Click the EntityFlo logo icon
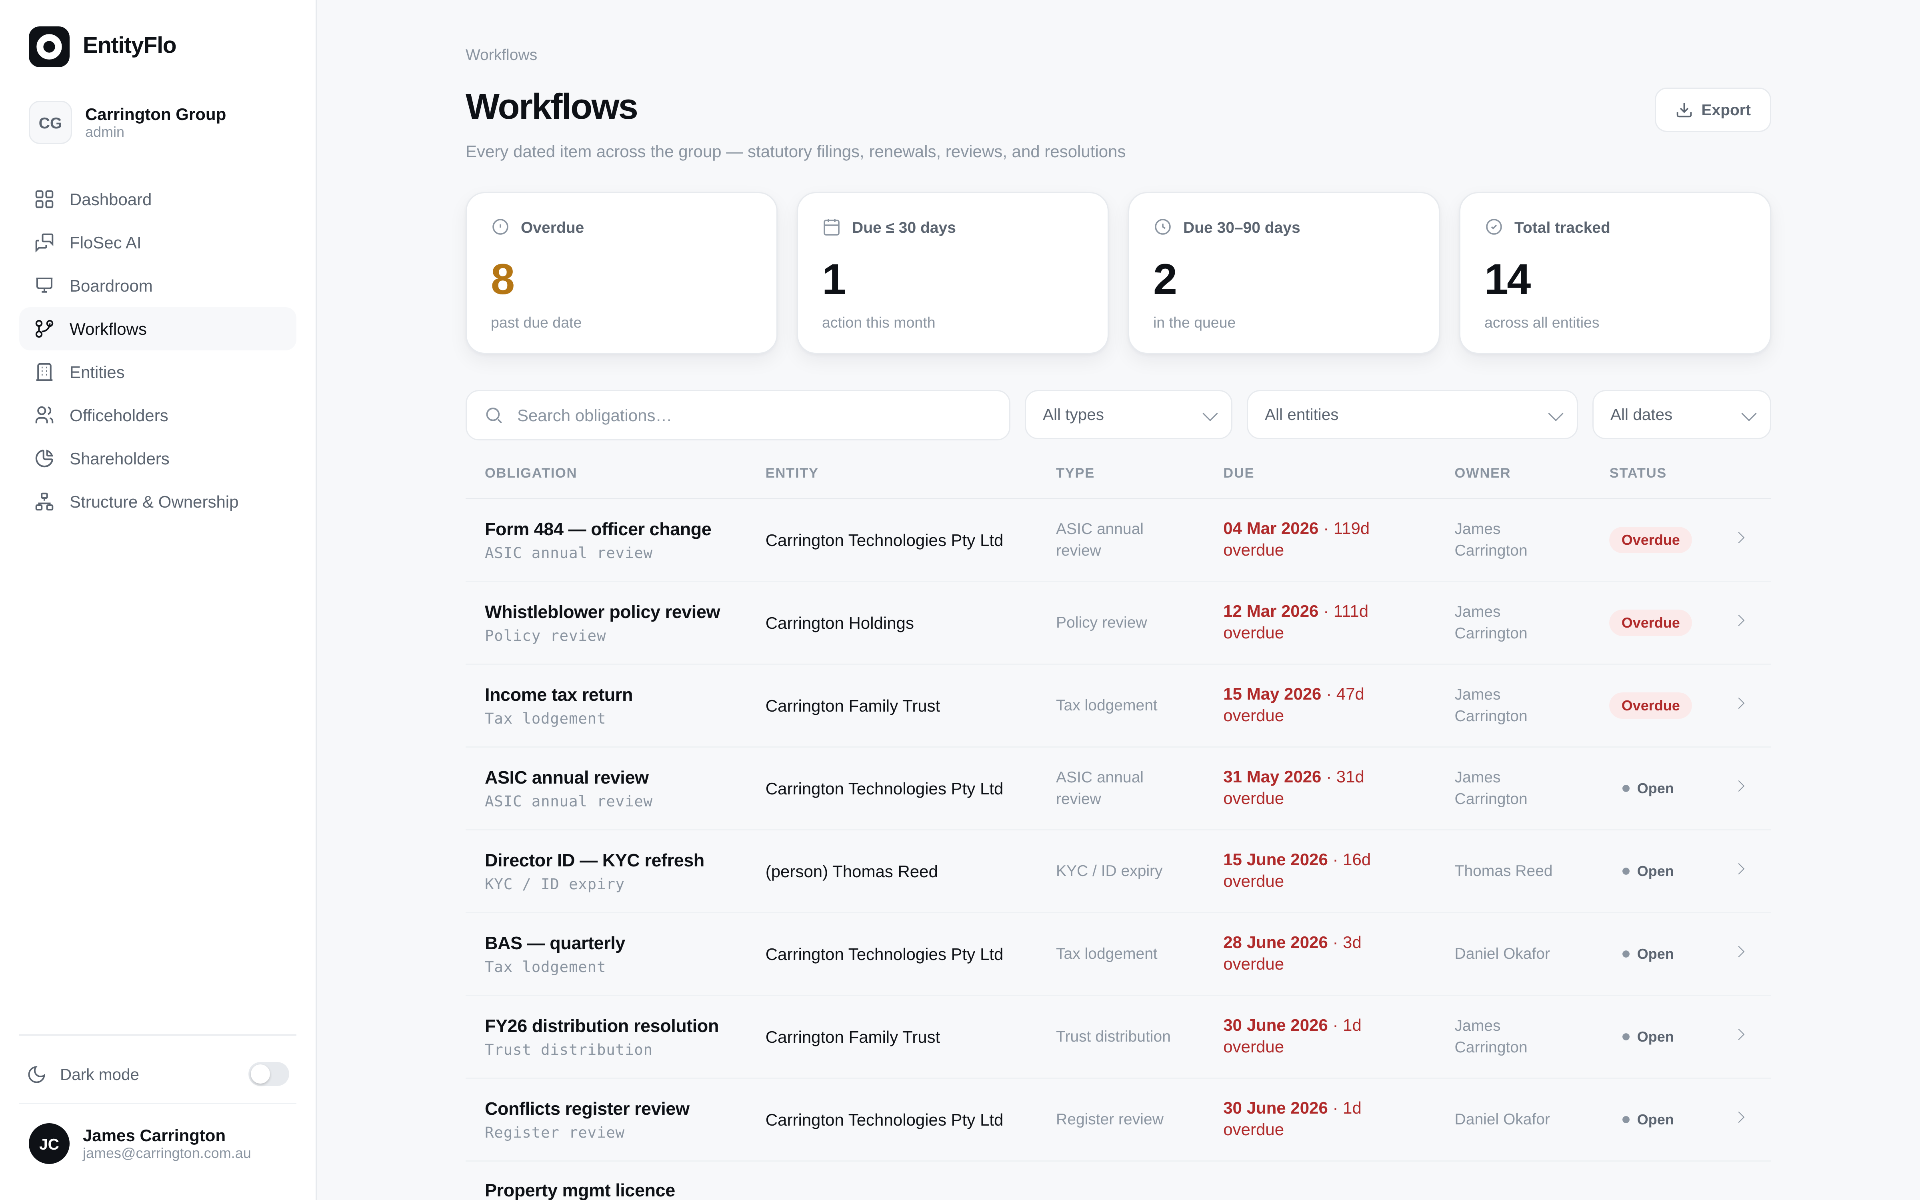1920x1200 pixels. [49, 46]
